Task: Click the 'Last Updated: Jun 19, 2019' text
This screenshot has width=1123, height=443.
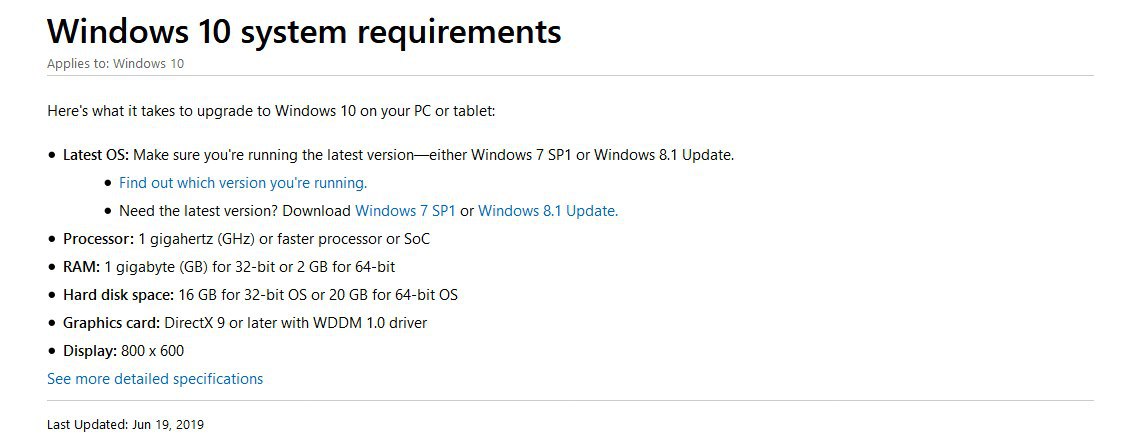Action: pos(125,424)
